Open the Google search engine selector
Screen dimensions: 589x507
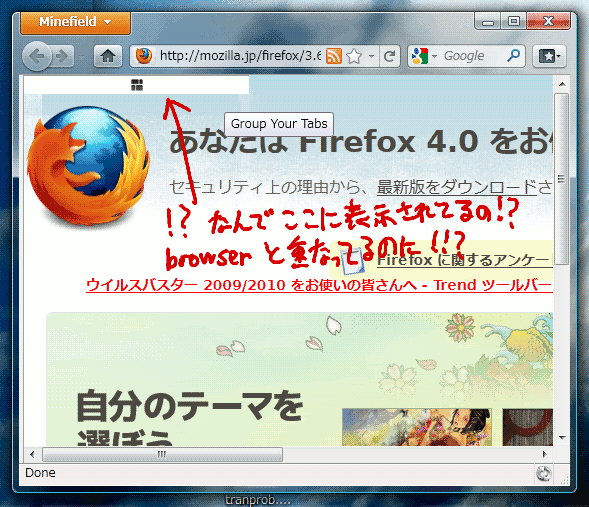pos(424,56)
